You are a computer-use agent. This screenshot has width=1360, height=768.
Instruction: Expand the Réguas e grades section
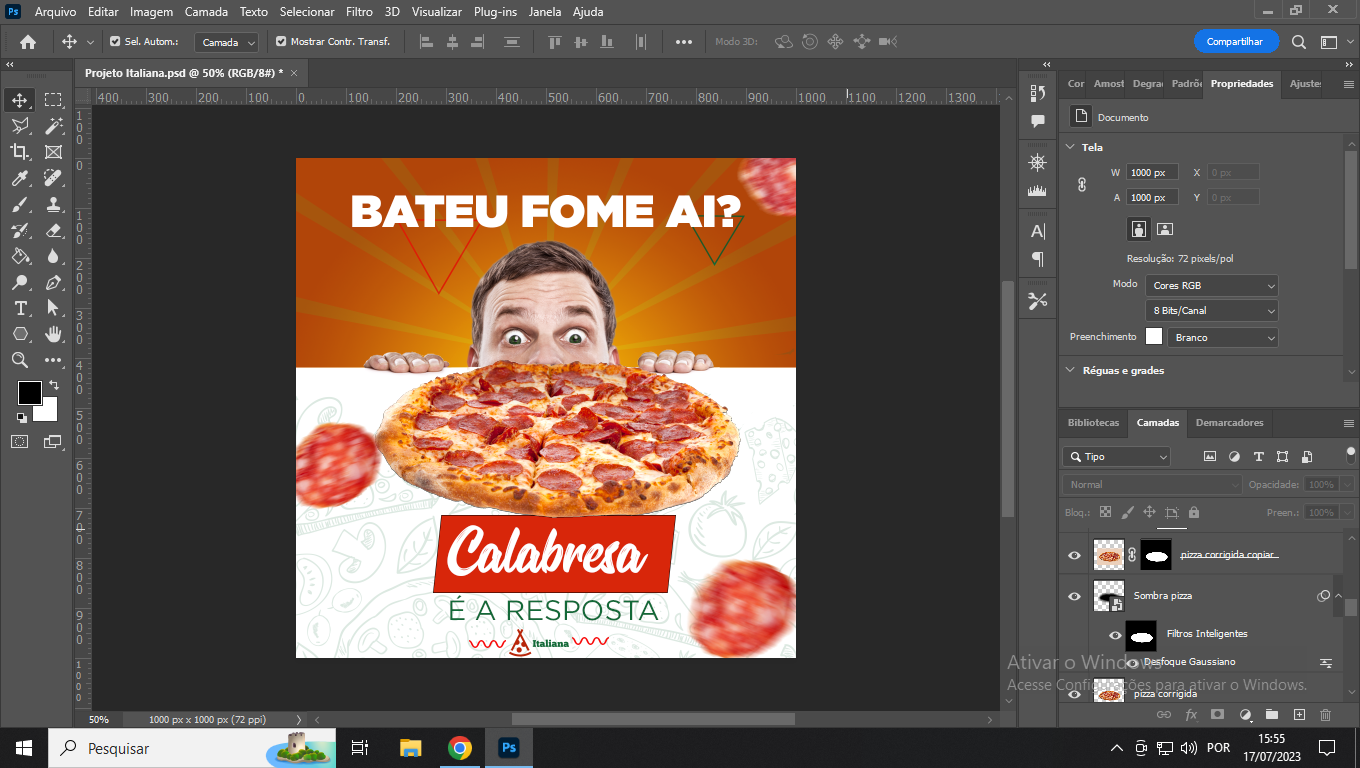(1070, 370)
